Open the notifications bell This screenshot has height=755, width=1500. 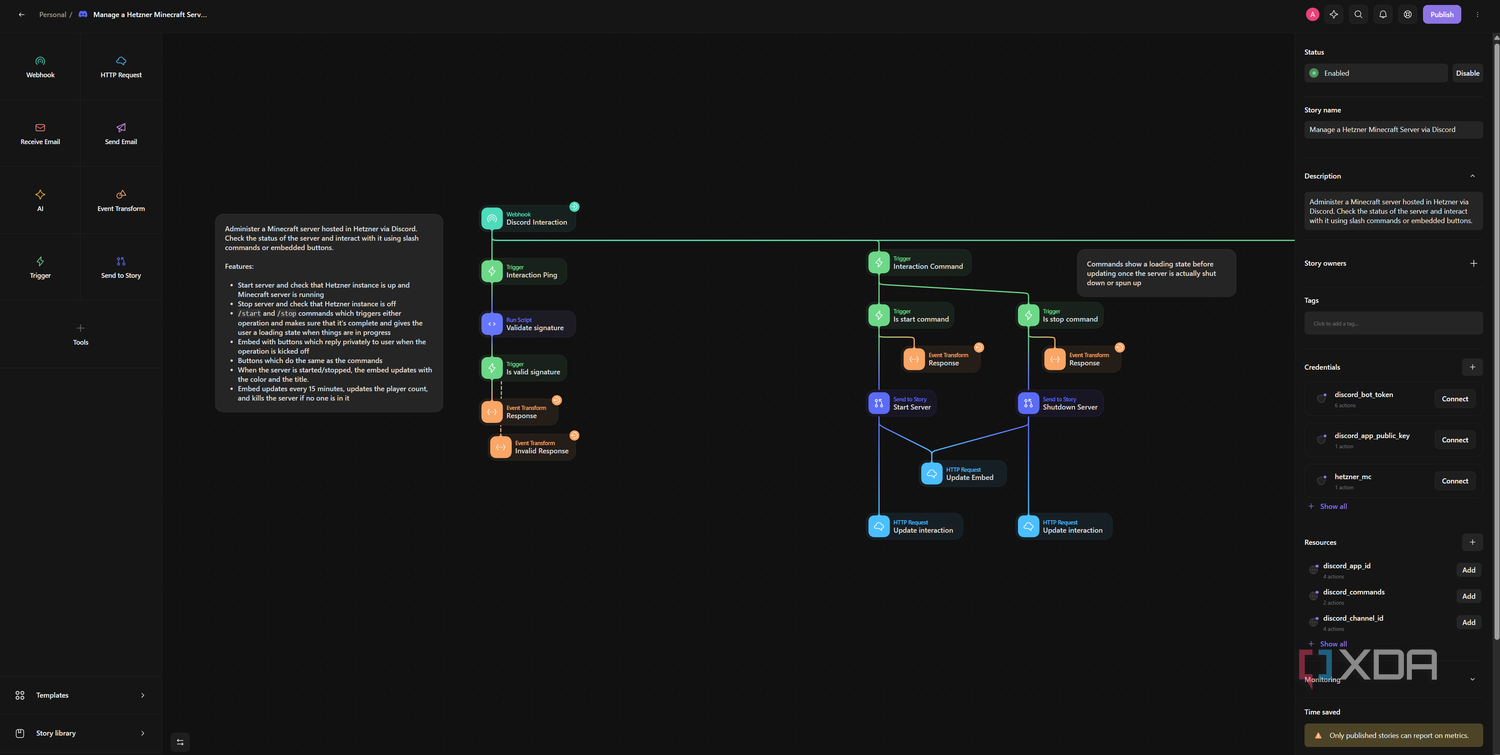pyautogui.click(x=1383, y=15)
